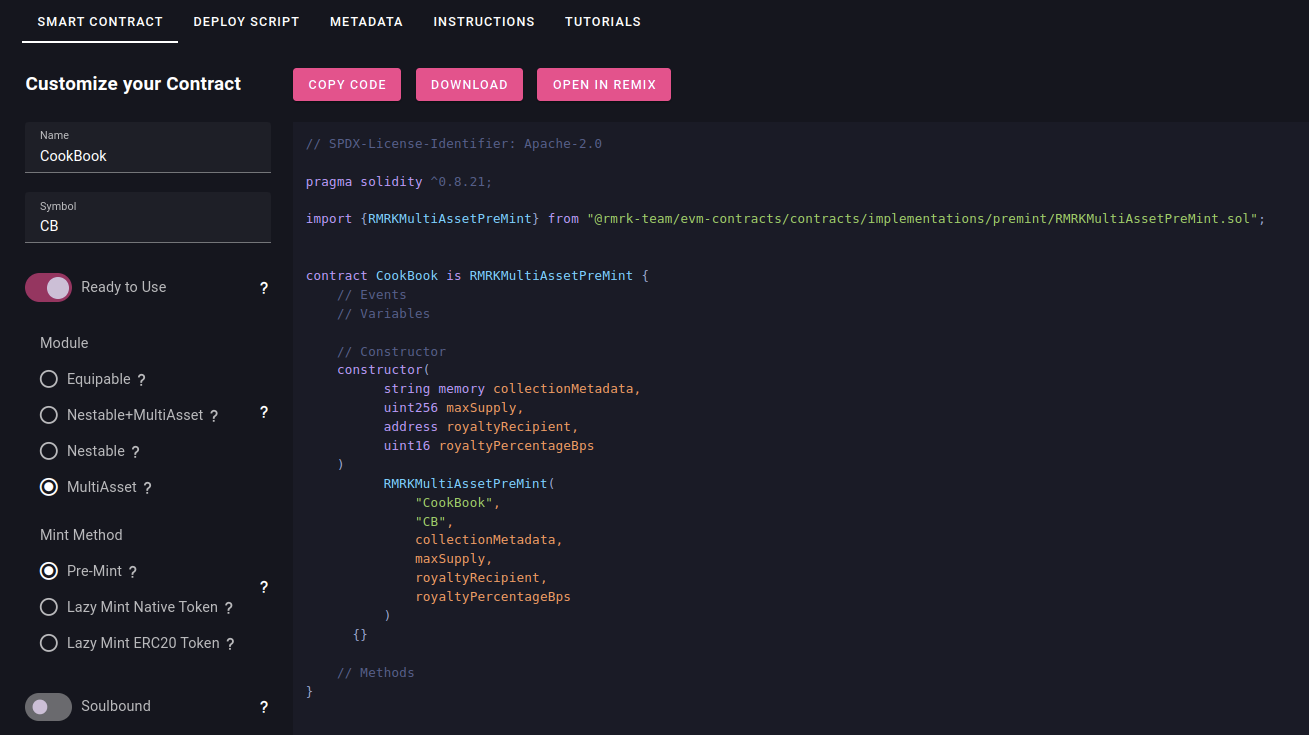Select the Equipable module radio button
This screenshot has width=1309, height=735.
(49, 379)
